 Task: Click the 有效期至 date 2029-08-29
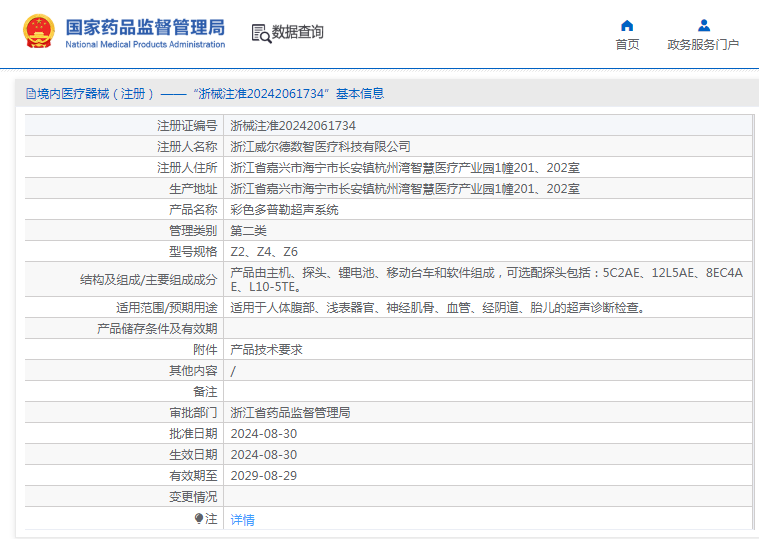[x=263, y=476]
